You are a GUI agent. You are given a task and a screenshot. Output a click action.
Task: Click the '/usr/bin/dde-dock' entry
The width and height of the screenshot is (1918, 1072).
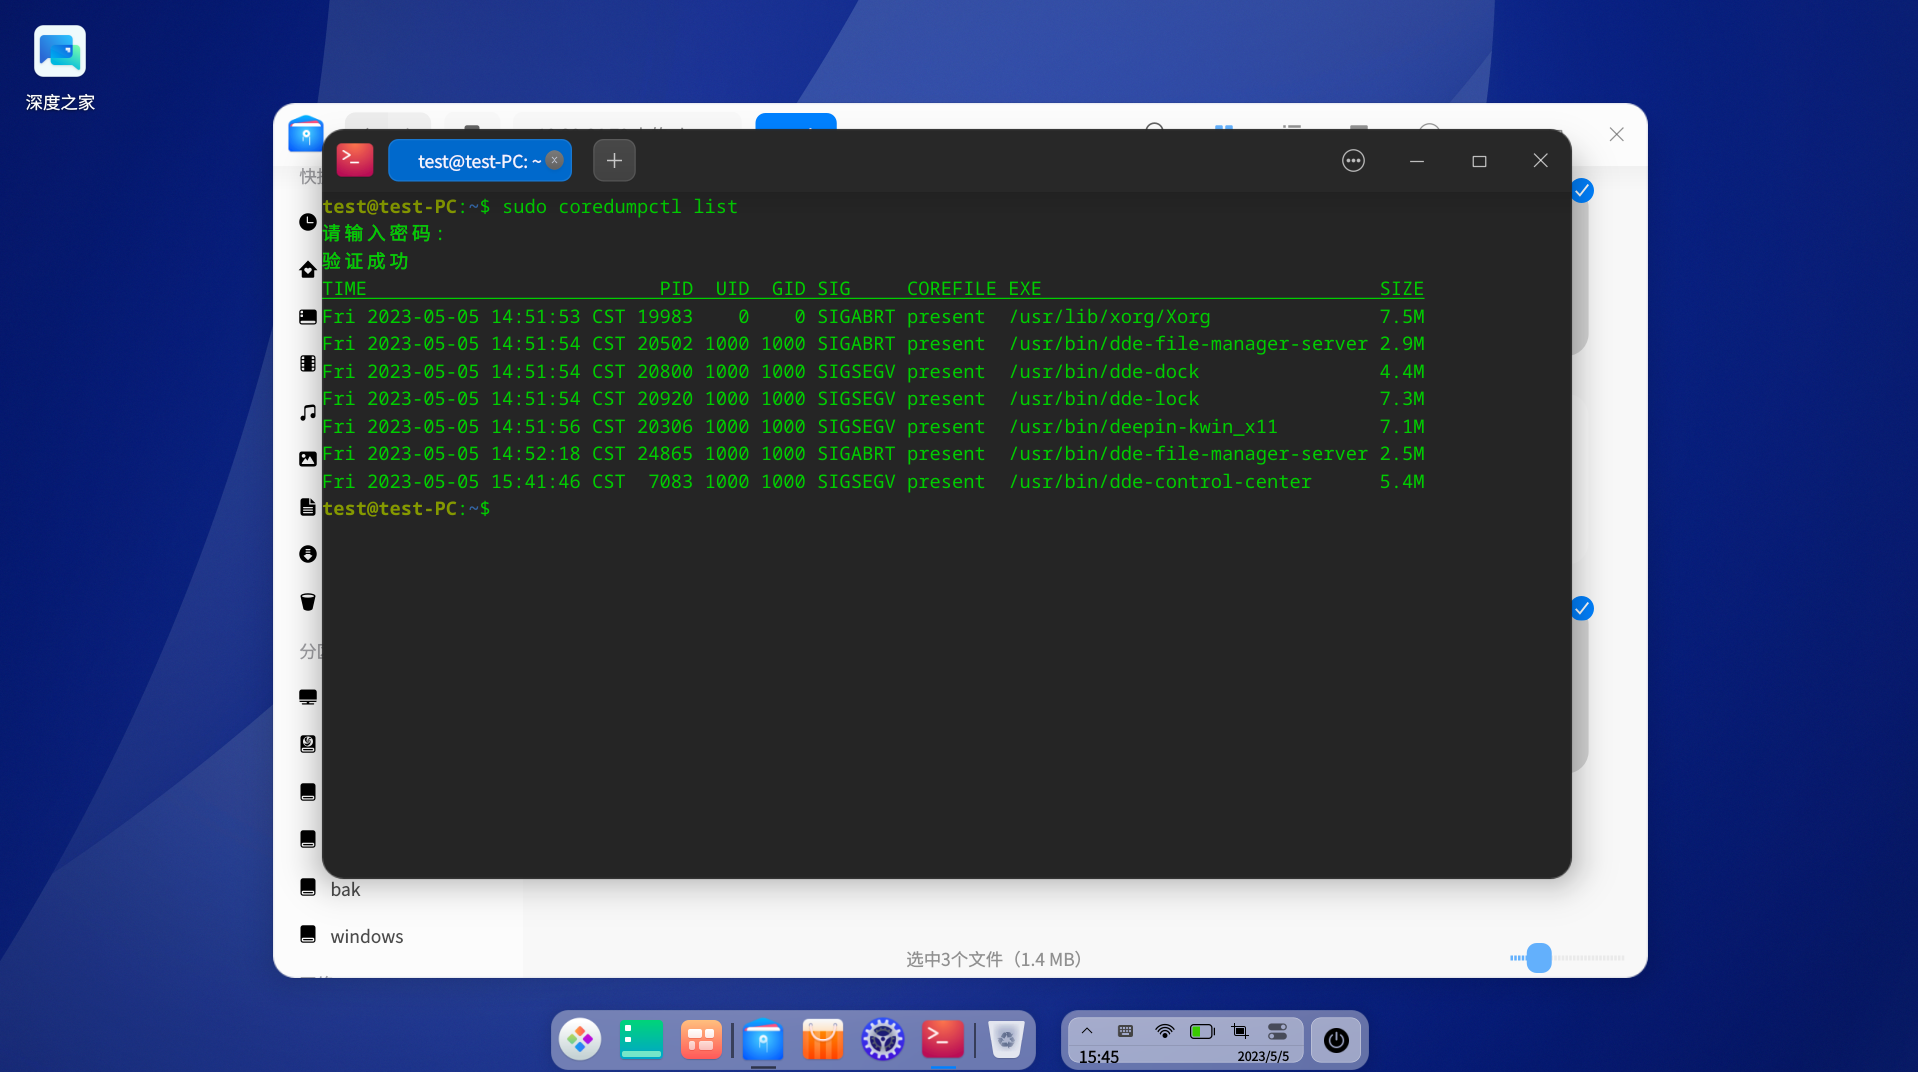(x=1103, y=371)
